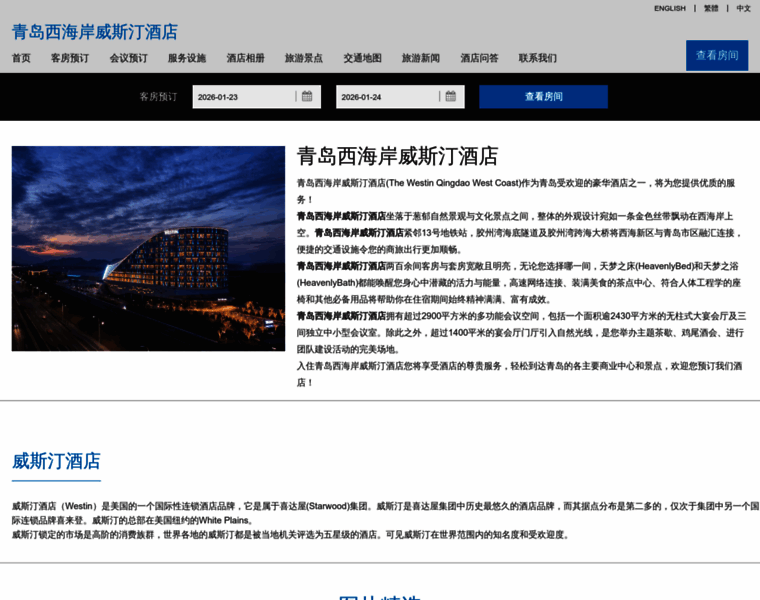Screen dimensions: 760x600
Task: Switch language to ENGLISH
Action: click(670, 8)
